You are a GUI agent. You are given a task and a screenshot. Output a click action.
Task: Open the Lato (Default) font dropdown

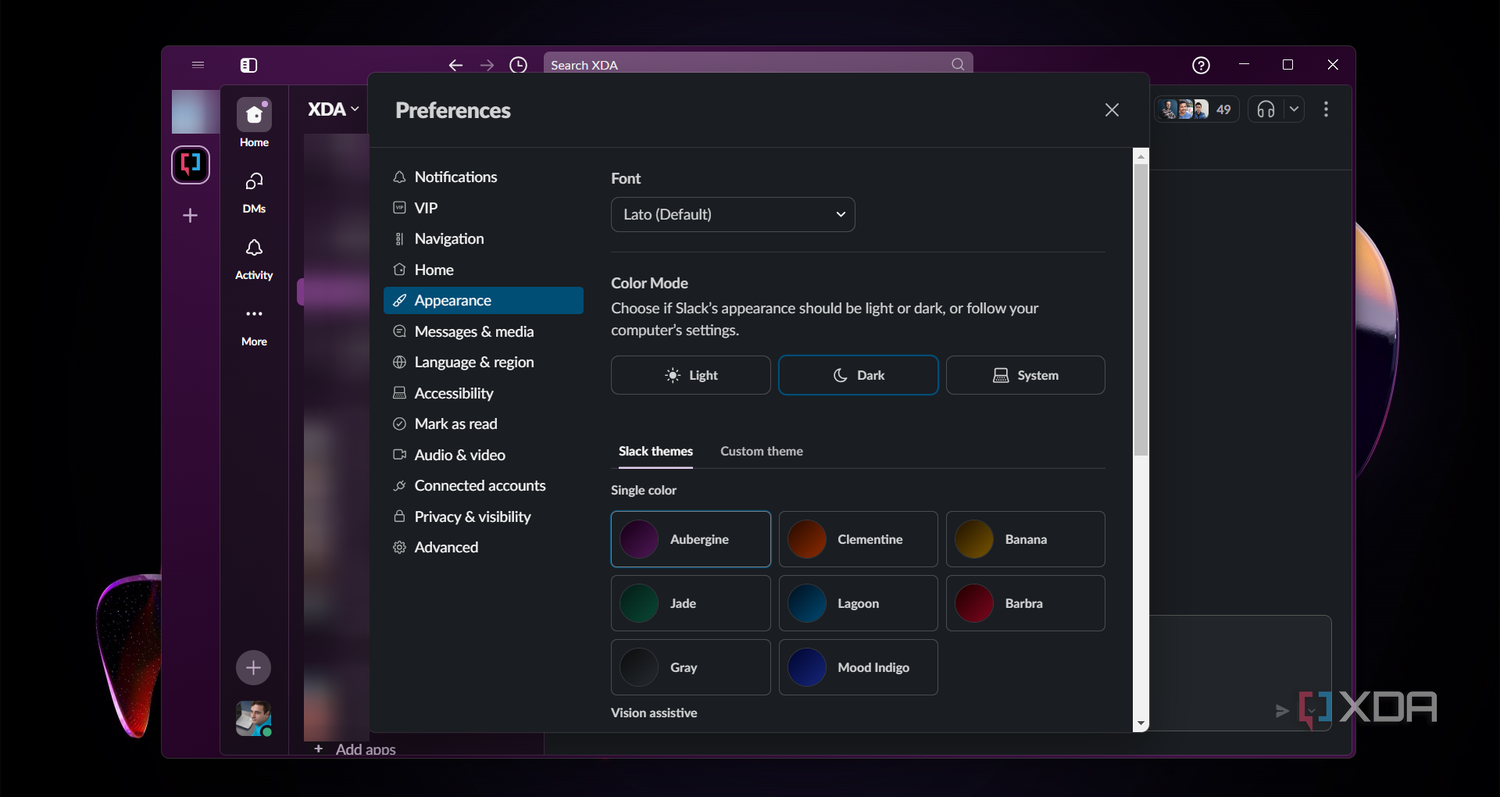[x=733, y=214]
